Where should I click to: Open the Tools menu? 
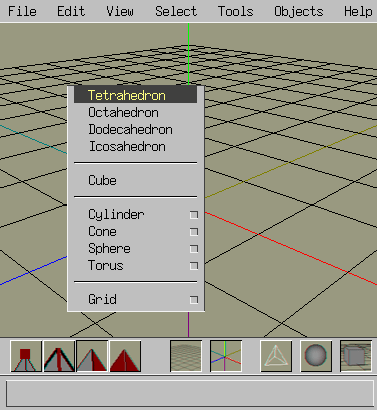click(236, 11)
